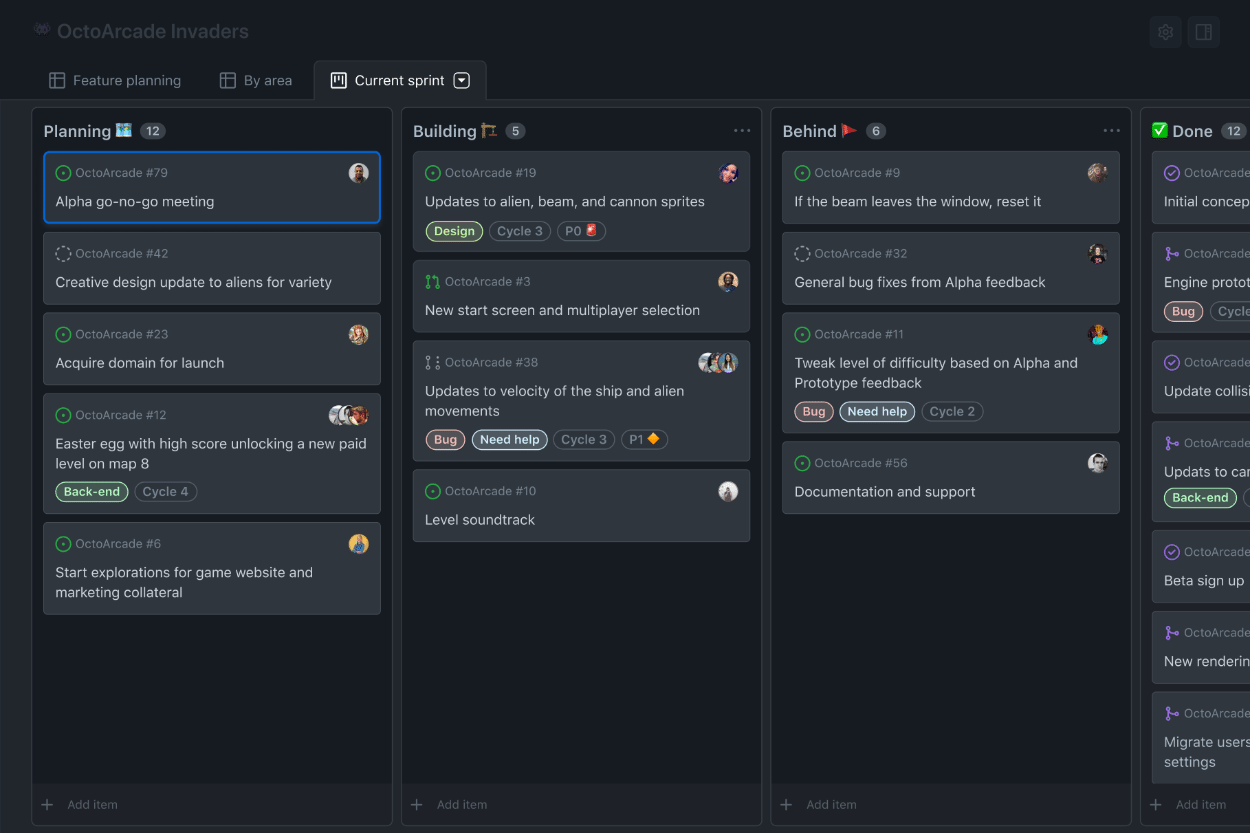
Task: Open project settings gear icon
Action: pyautogui.click(x=1165, y=32)
